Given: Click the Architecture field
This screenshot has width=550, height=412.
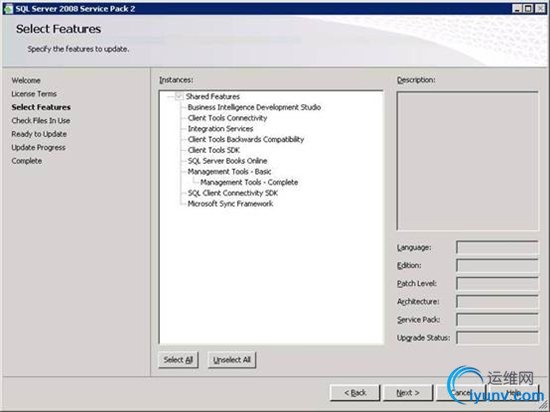Looking at the screenshot, I should [x=497, y=302].
